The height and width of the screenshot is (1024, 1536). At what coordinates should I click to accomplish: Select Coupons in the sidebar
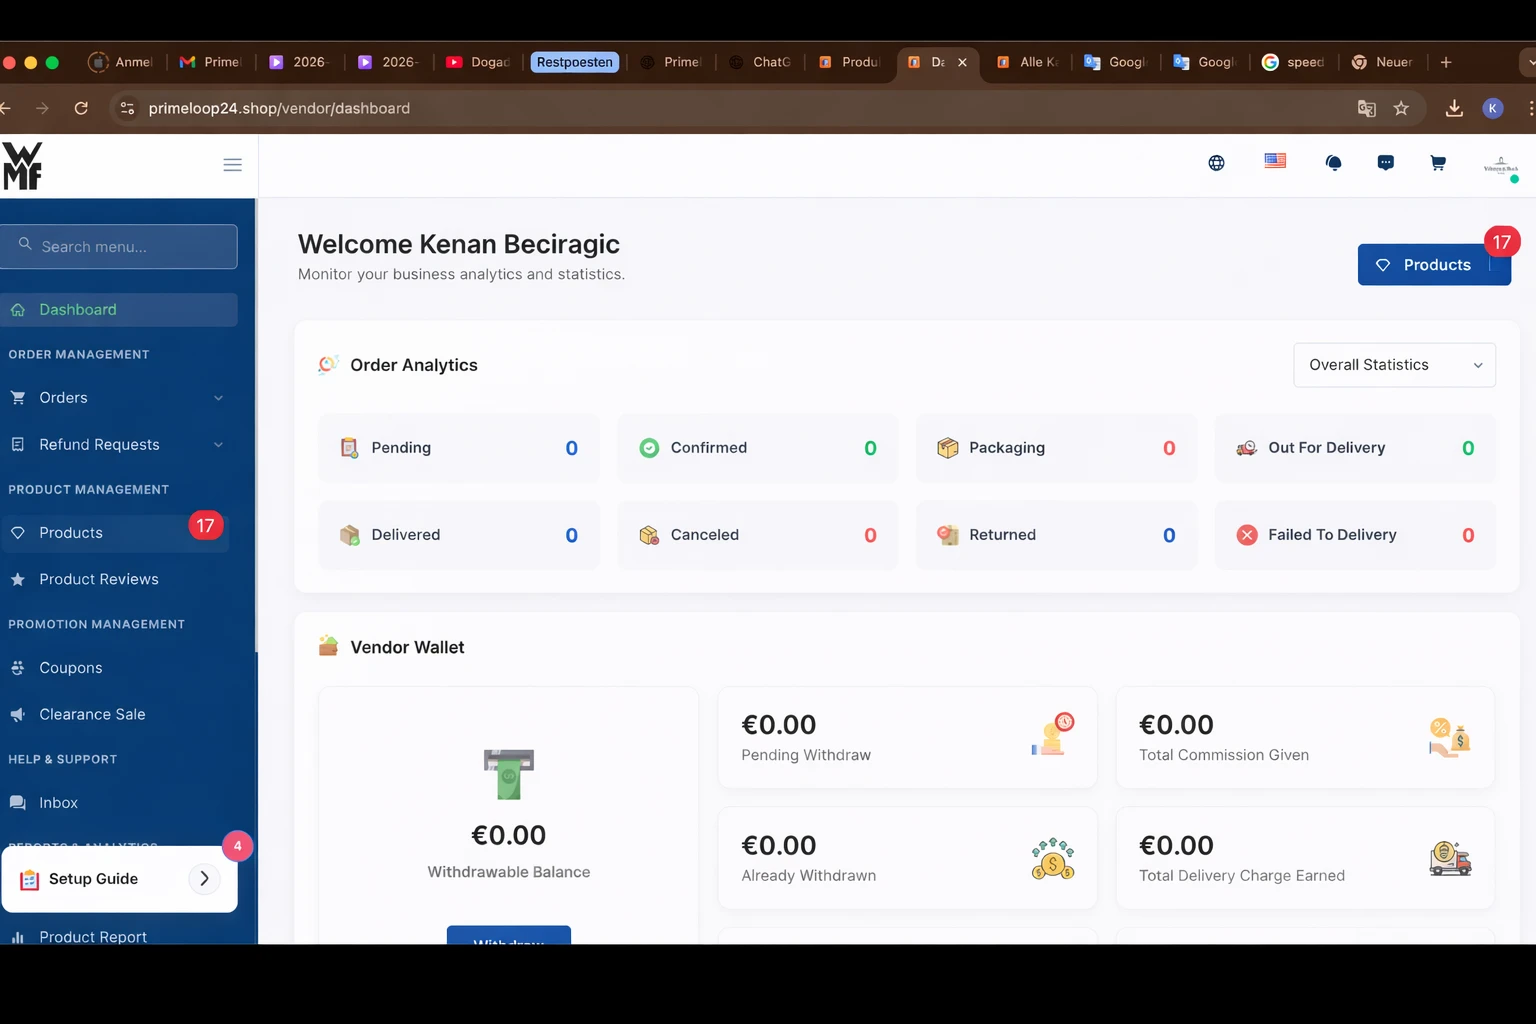point(71,668)
